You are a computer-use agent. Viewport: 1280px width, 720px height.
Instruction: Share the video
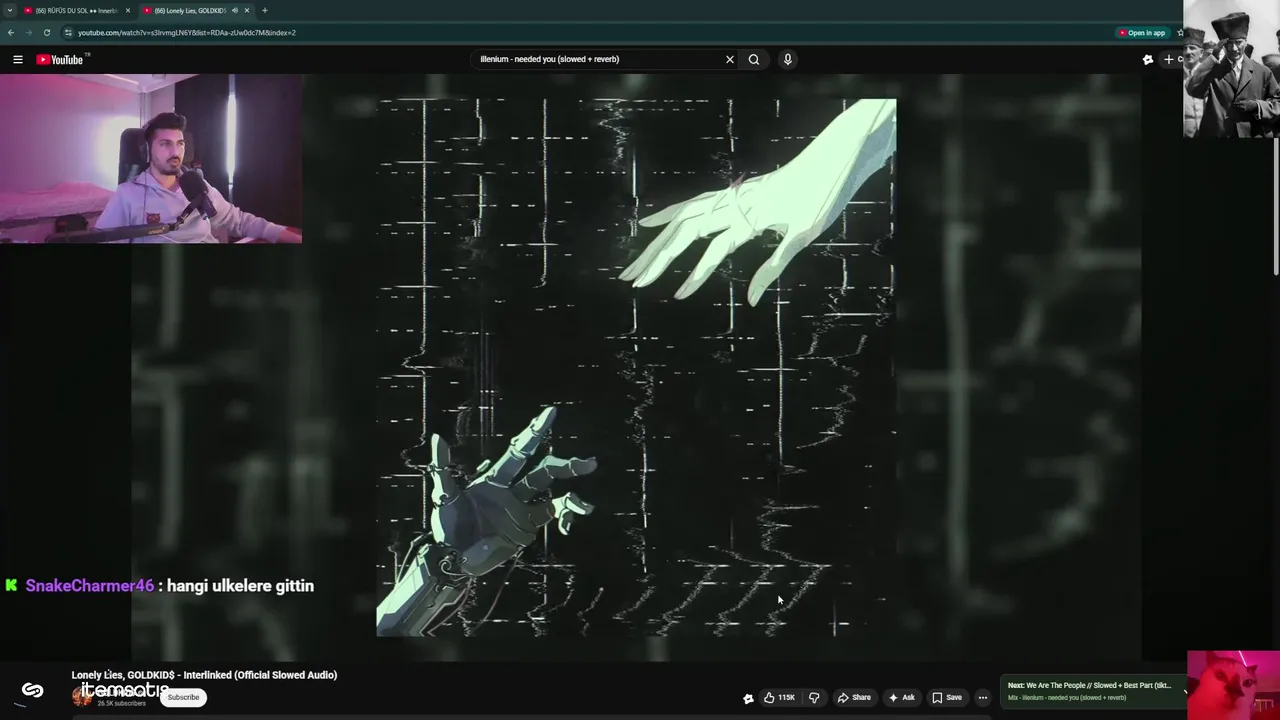pos(853,697)
